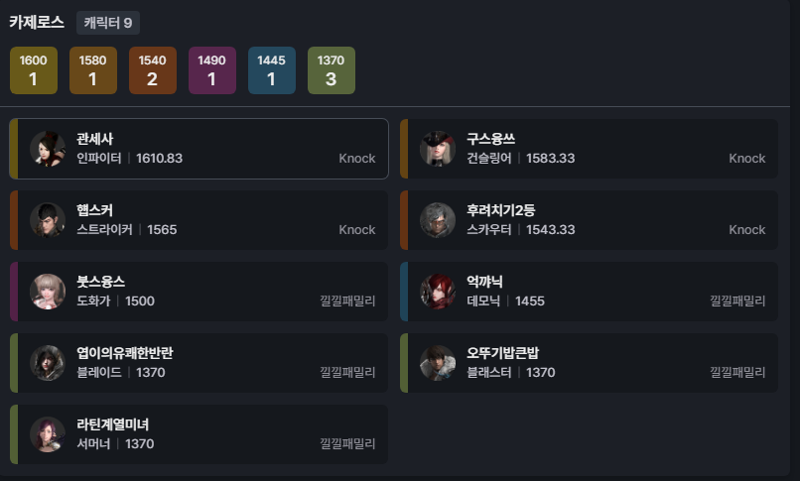This screenshot has height=481, width=800.
Task: Click the 구스용쓰 gunslinger avatar
Action: (x=438, y=149)
